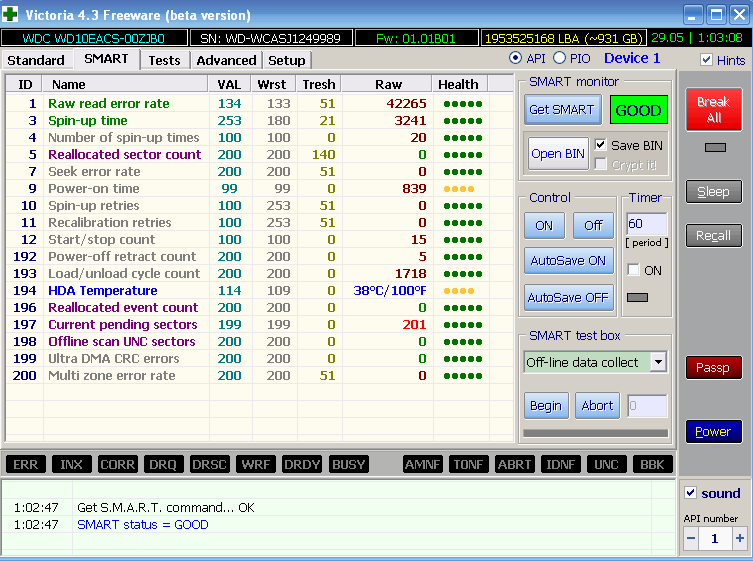
Task: Enable the Timer ON checkbox
Action: (x=633, y=270)
